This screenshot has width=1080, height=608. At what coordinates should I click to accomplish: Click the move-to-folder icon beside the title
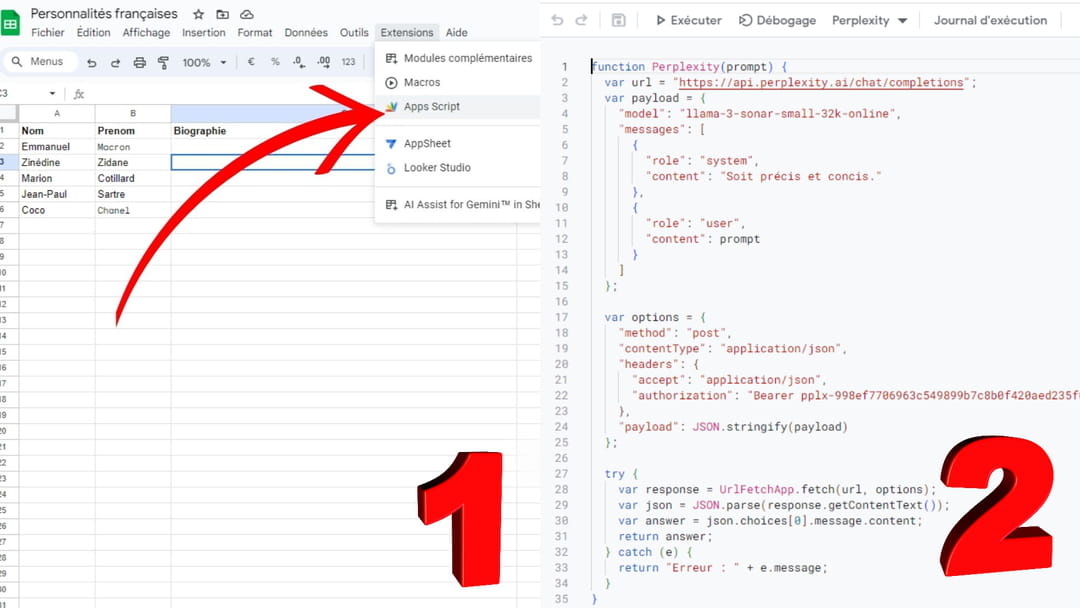click(222, 14)
